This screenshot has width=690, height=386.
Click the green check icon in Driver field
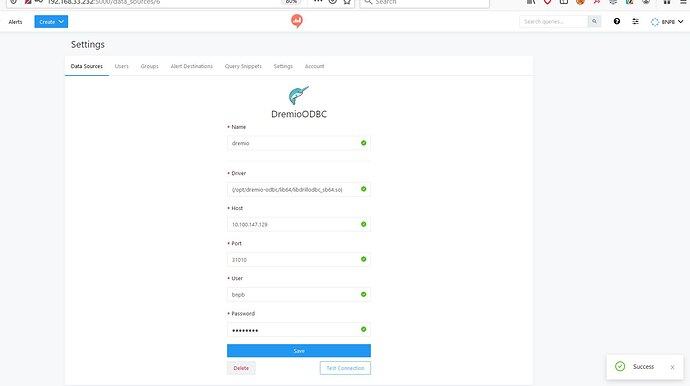(x=363, y=189)
